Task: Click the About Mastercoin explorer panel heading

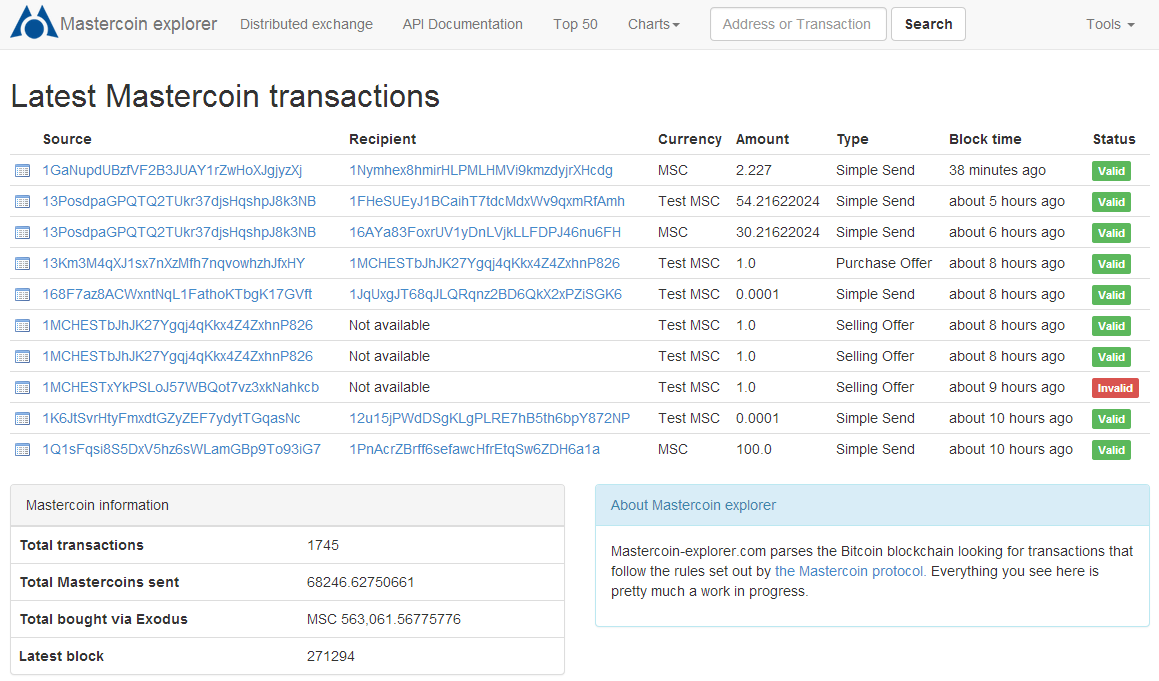Action: pos(693,505)
